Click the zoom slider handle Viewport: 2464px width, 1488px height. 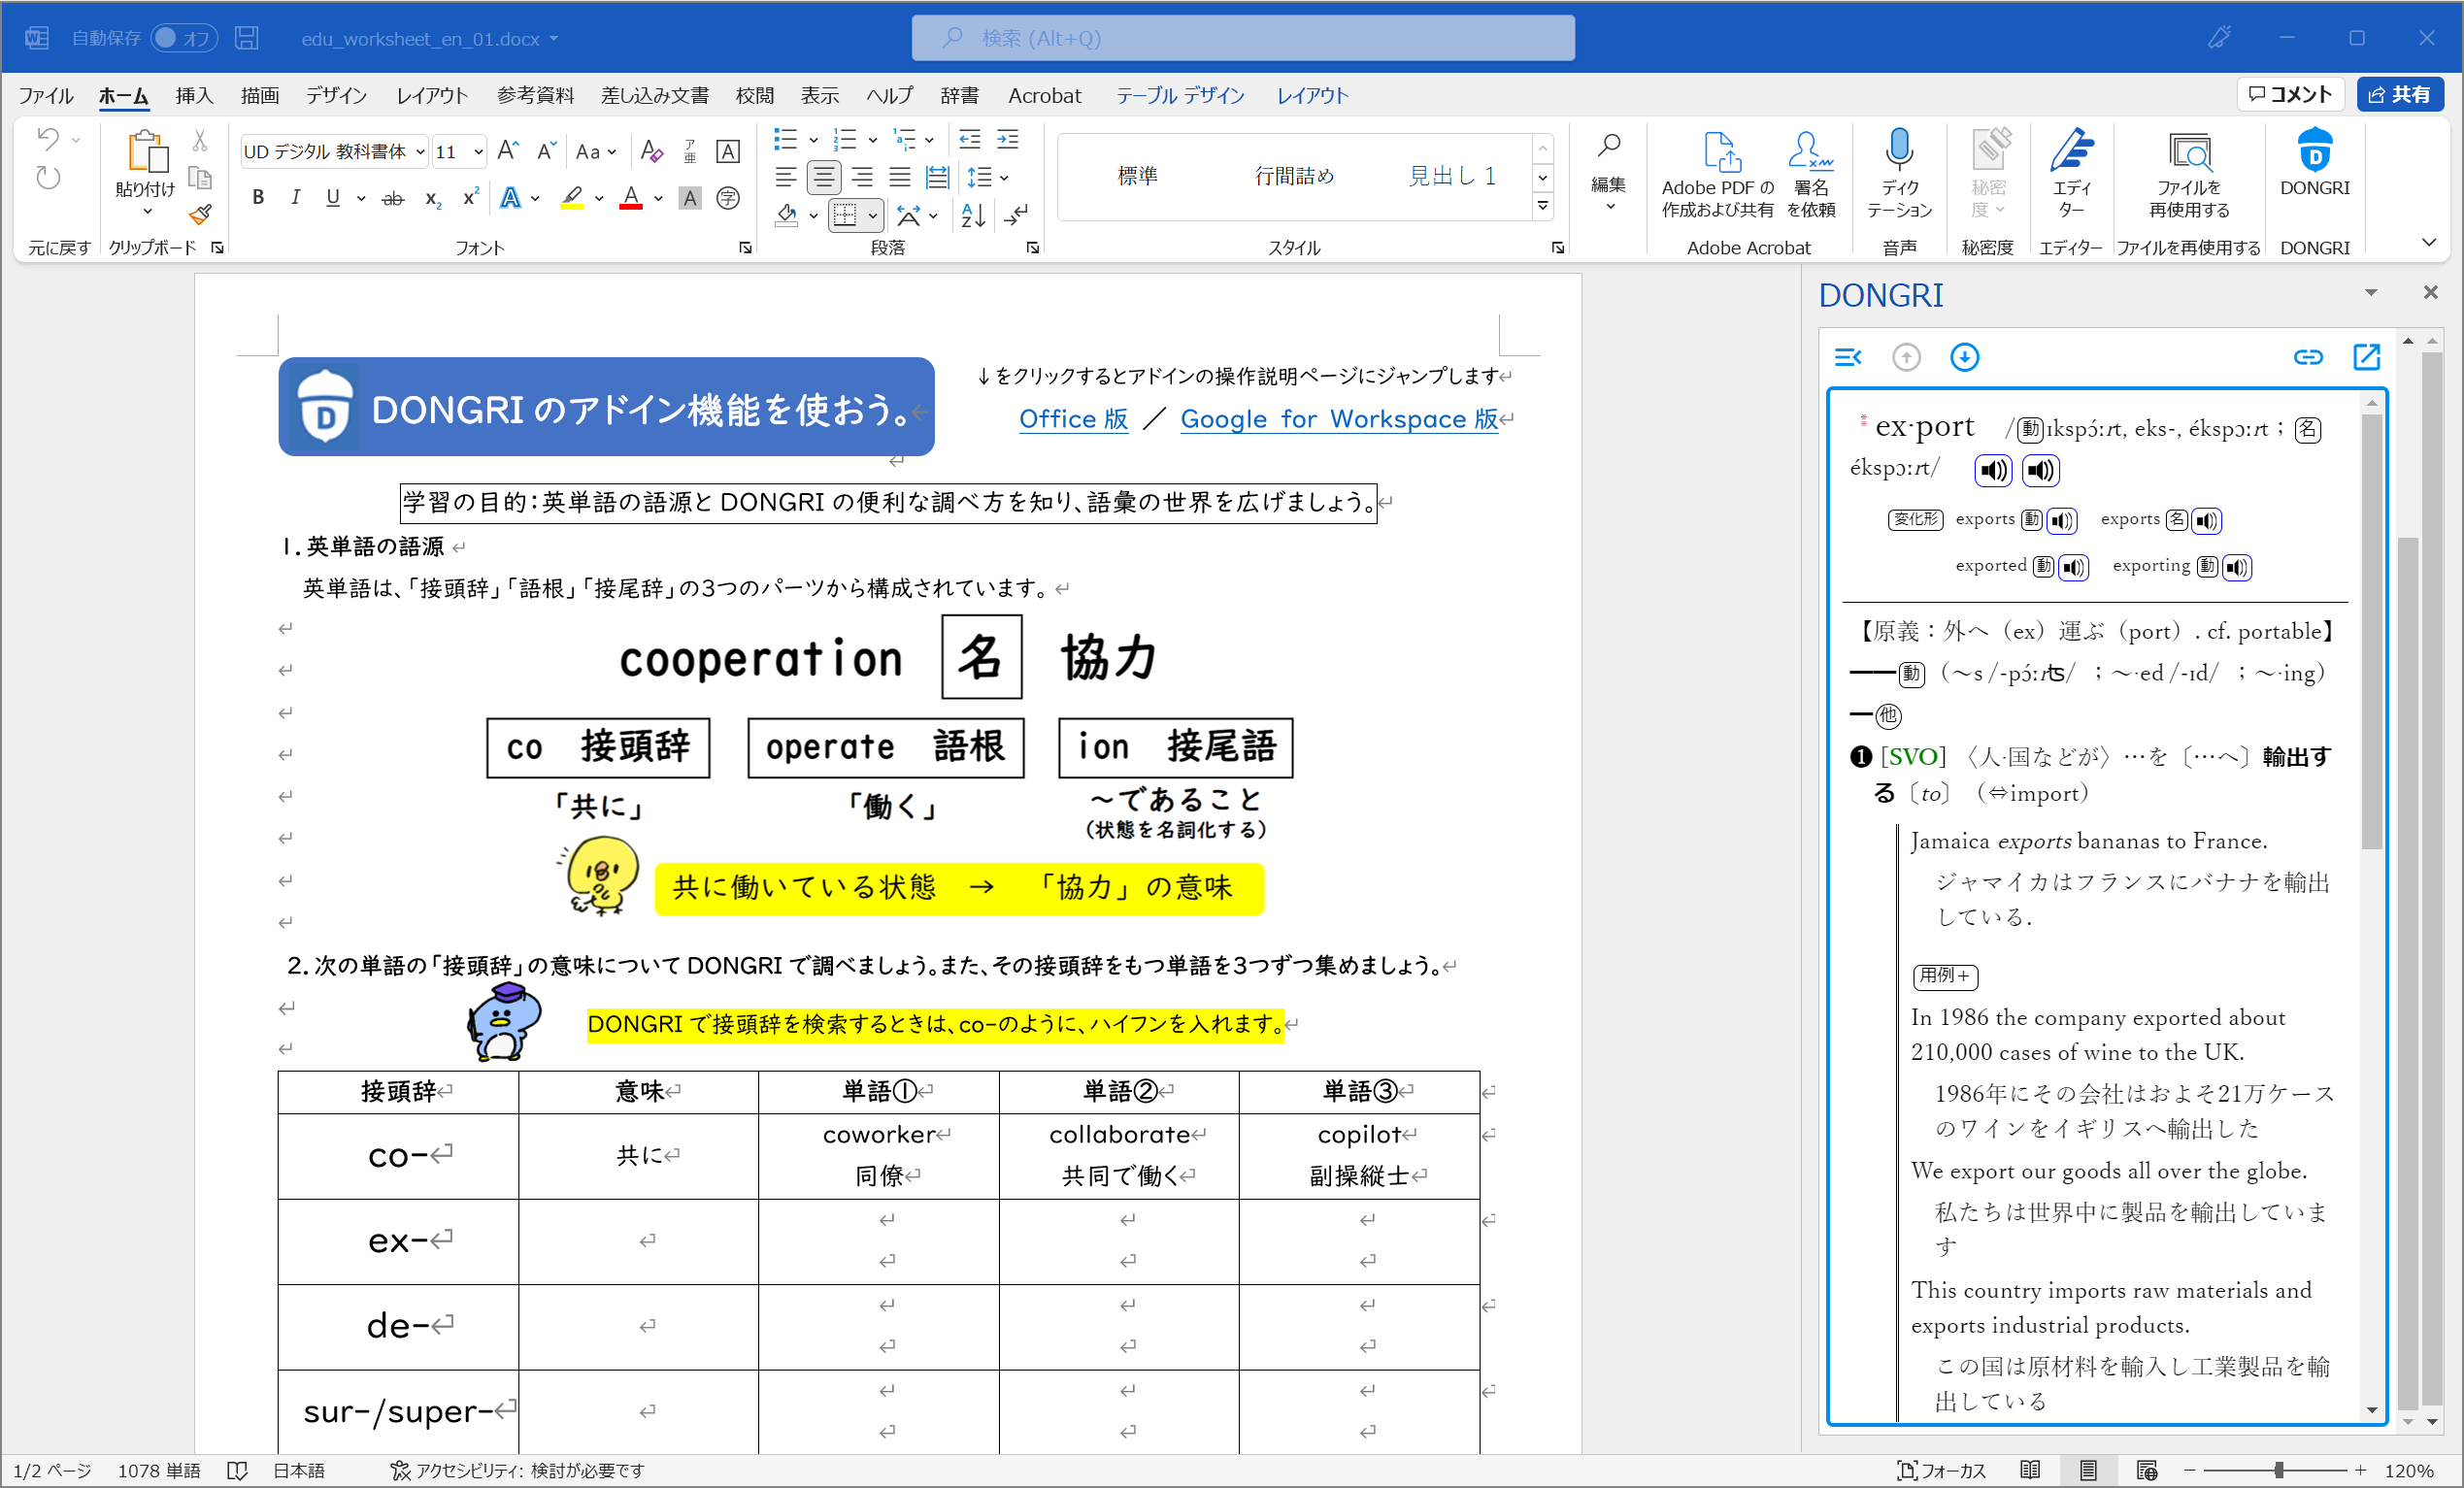(x=2278, y=1470)
